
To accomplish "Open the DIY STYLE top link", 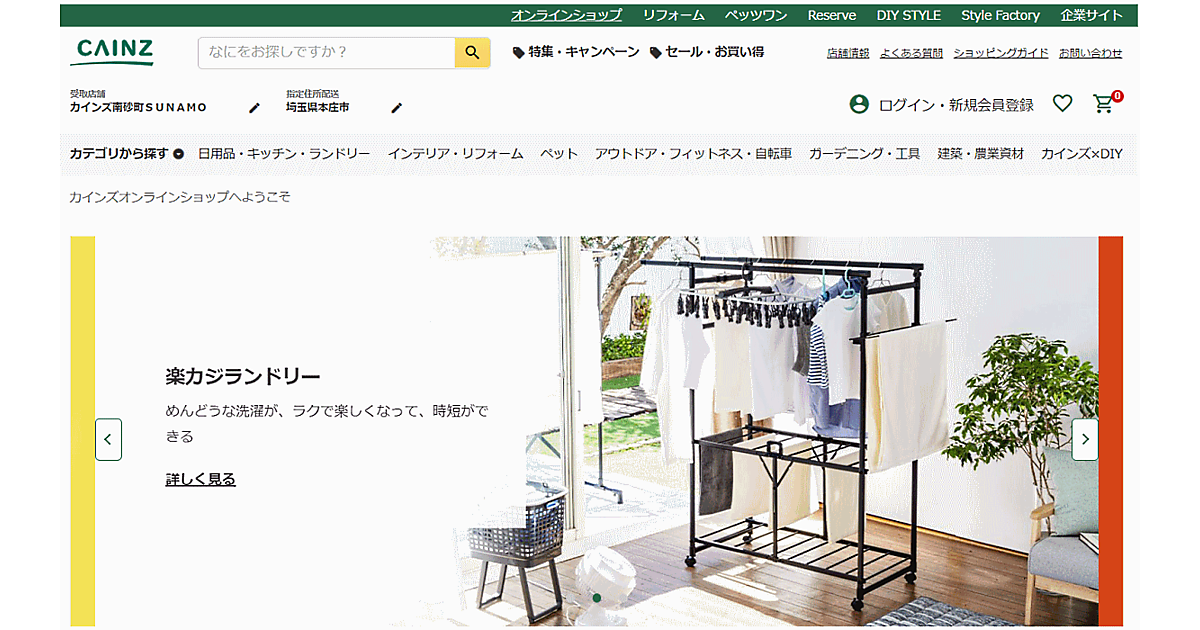I will [908, 15].
